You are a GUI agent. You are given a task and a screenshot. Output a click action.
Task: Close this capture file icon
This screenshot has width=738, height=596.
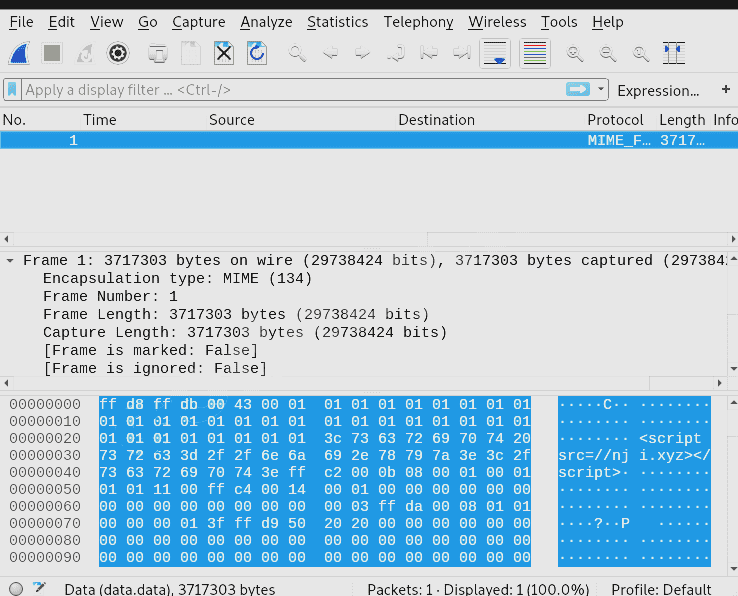[x=224, y=53]
